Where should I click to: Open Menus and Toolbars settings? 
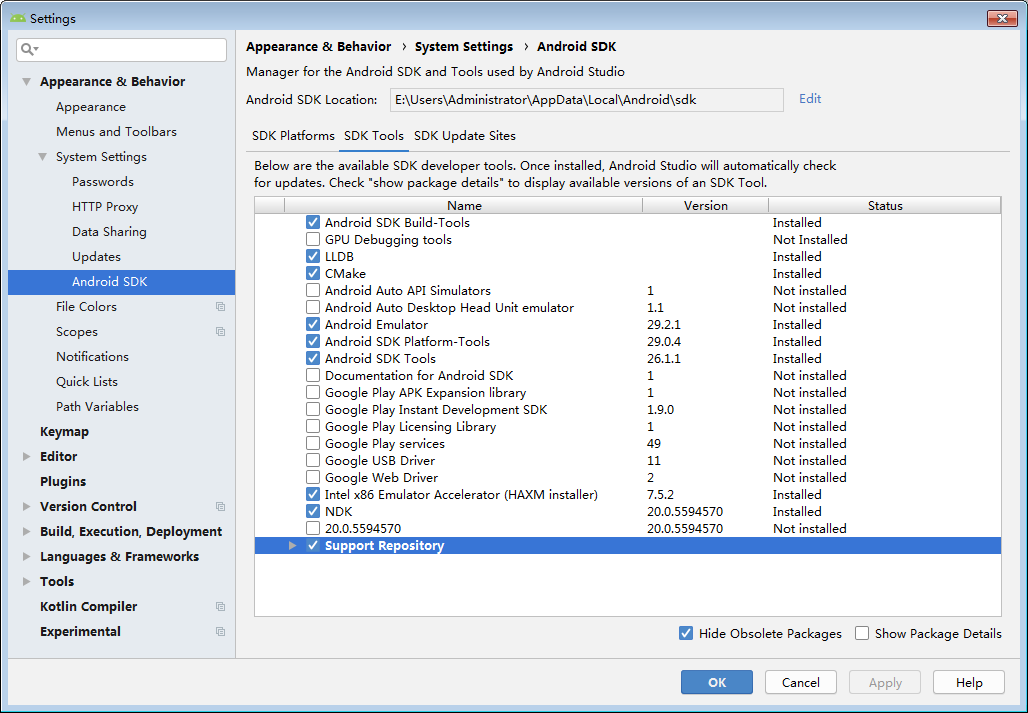(x=116, y=132)
